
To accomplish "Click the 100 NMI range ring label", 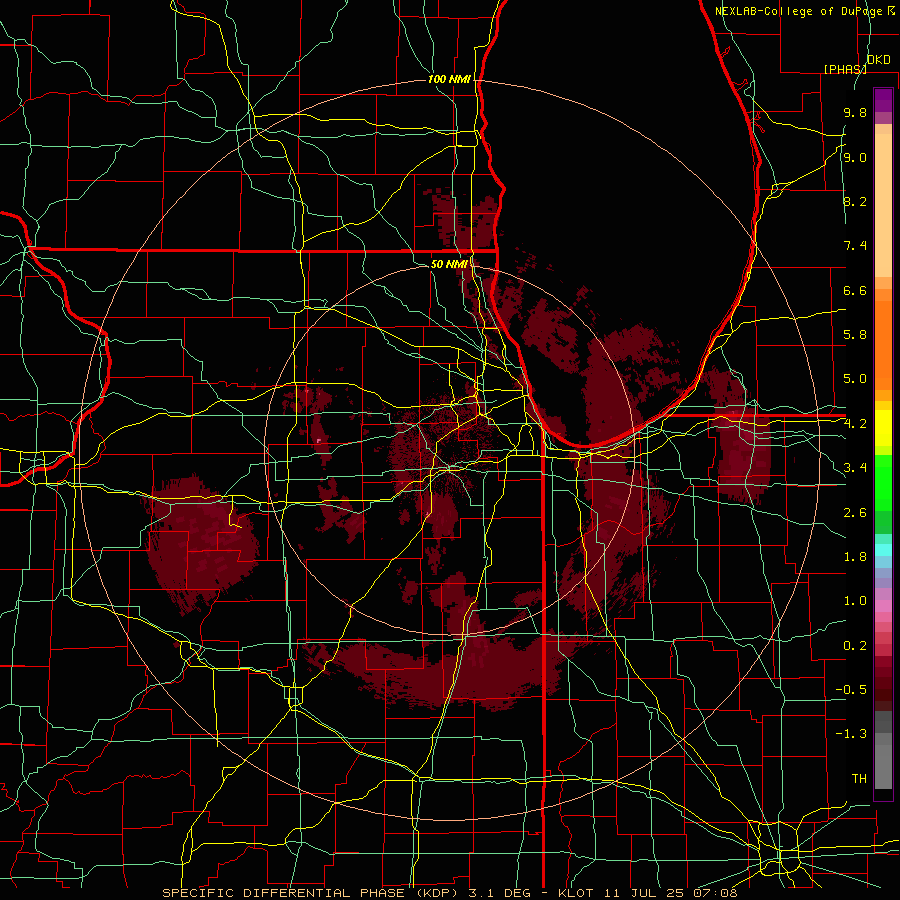I will [x=449, y=79].
